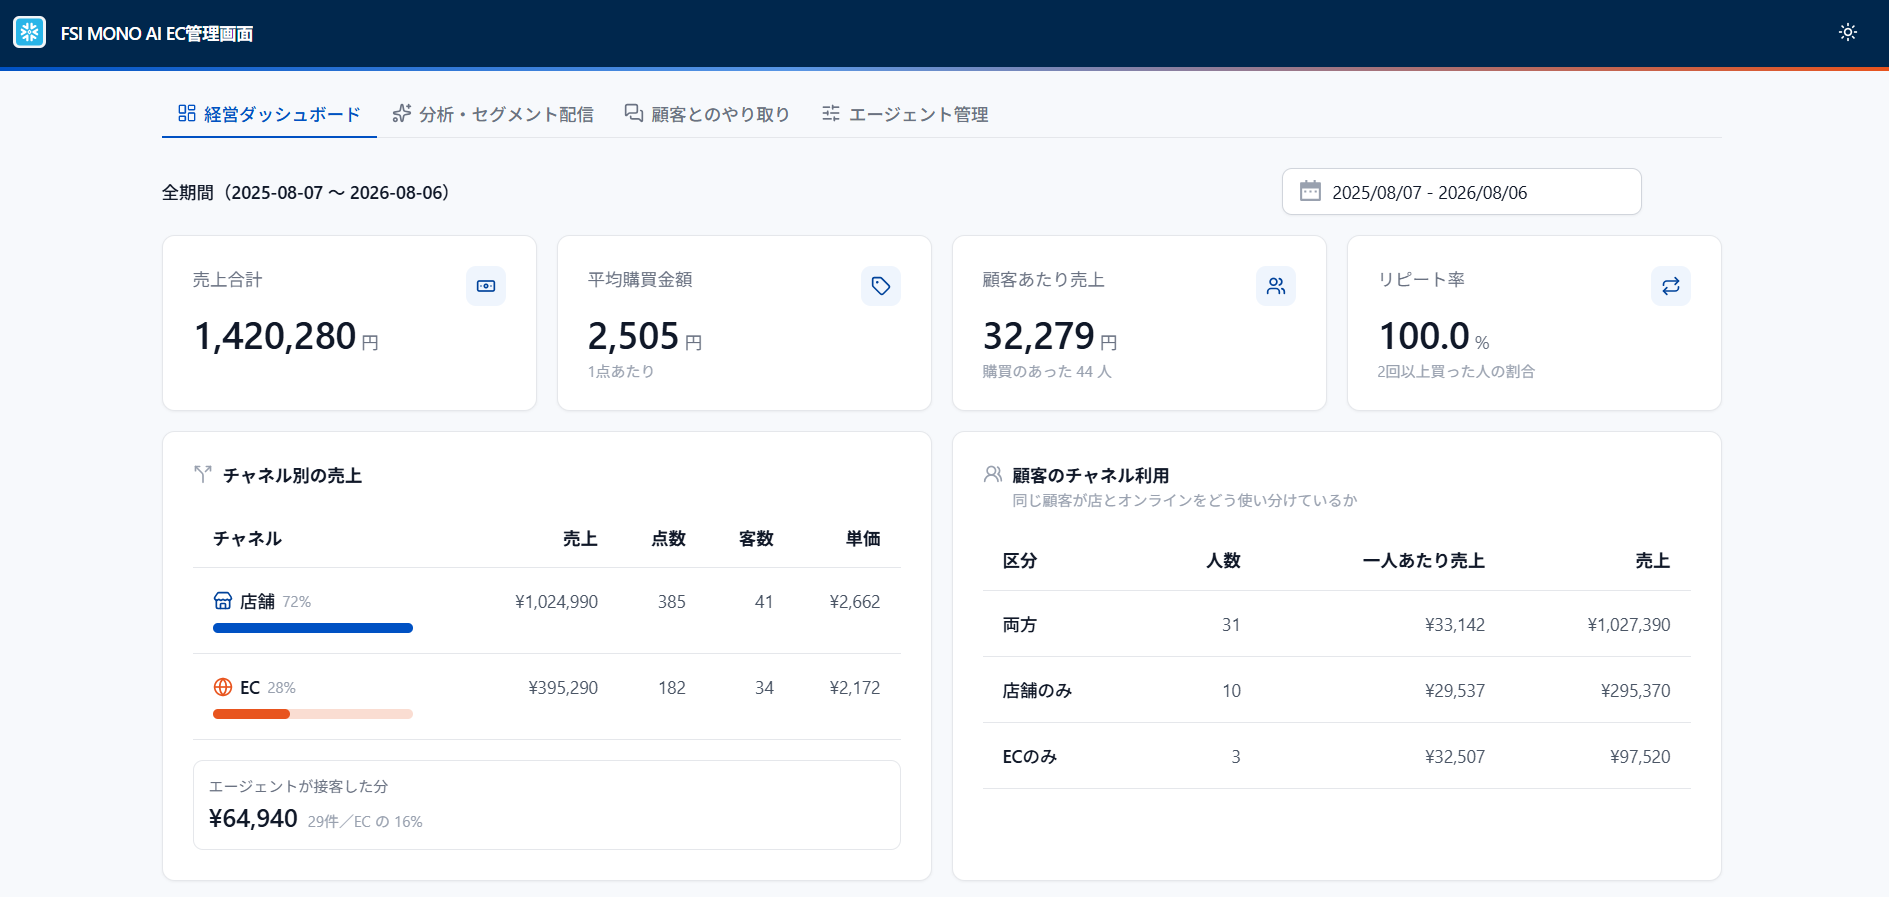The height and width of the screenshot is (897, 1889).
Task: Click the 単価 column header
Action: pyautogui.click(x=863, y=538)
